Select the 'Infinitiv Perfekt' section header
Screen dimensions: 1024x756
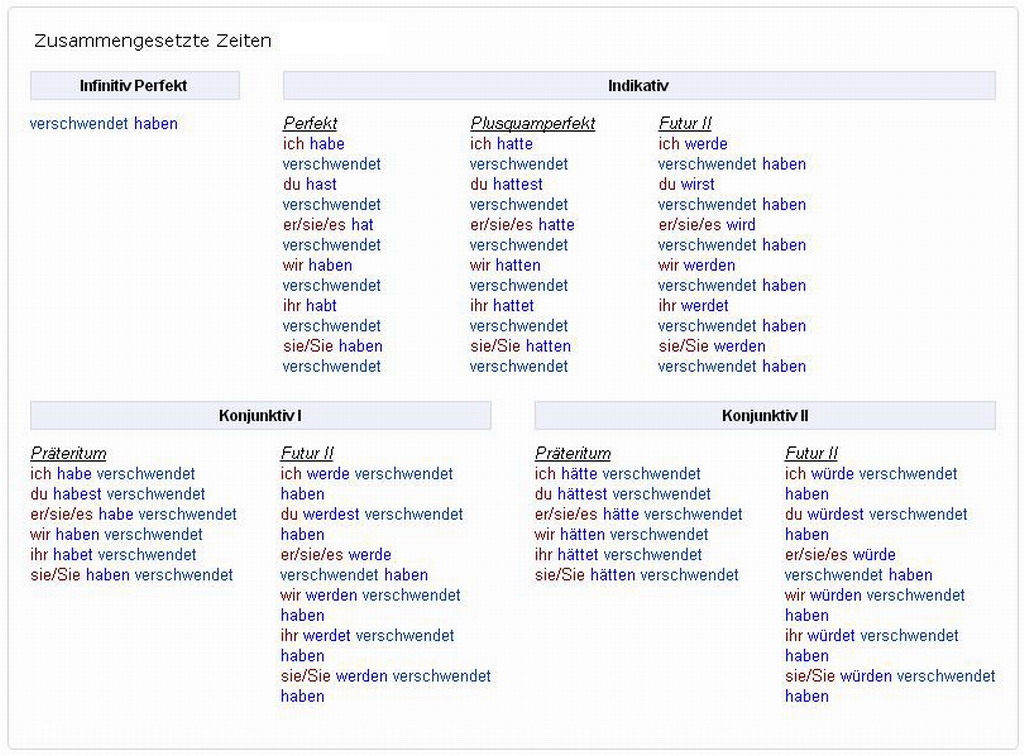[x=134, y=86]
